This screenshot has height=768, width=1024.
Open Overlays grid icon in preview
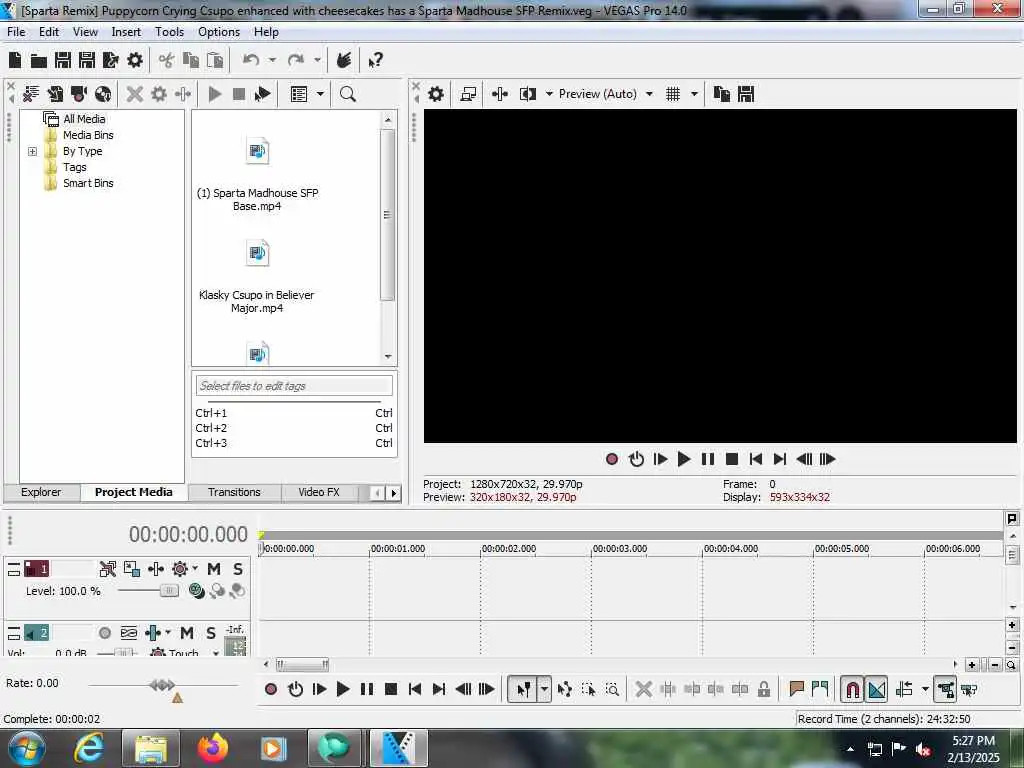673,94
